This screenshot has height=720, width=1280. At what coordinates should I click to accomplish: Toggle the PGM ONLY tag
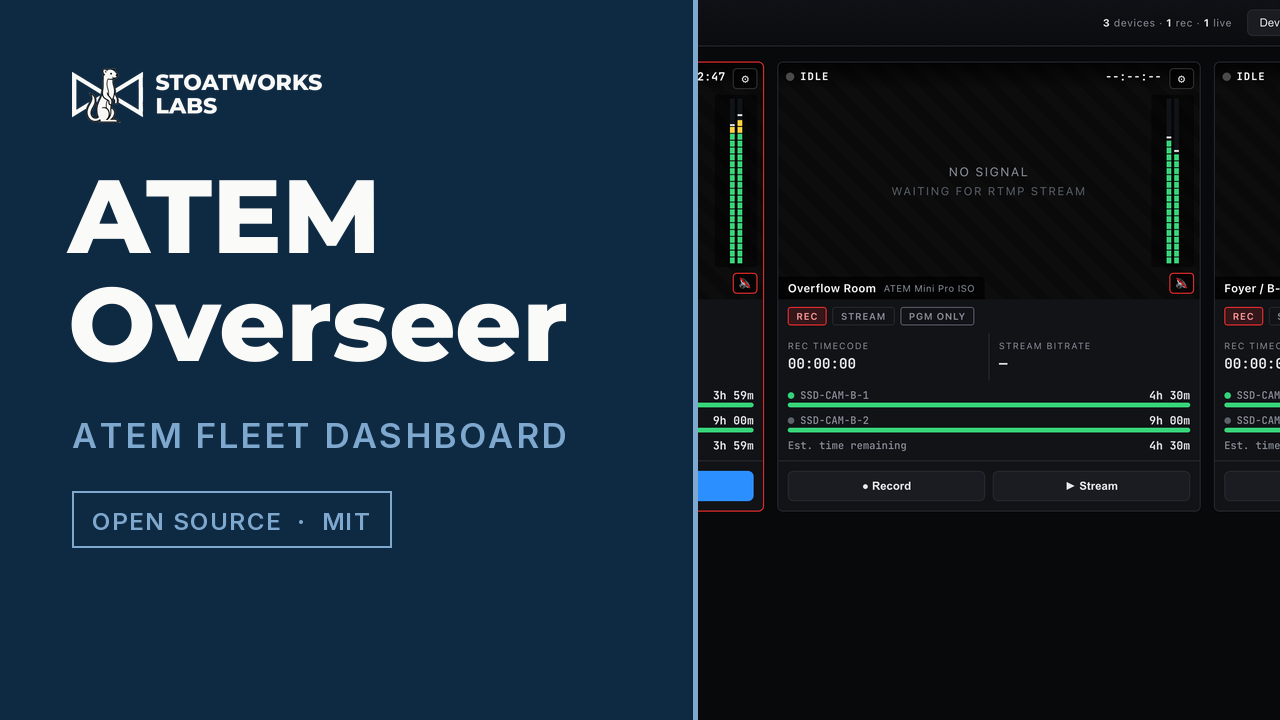point(937,317)
